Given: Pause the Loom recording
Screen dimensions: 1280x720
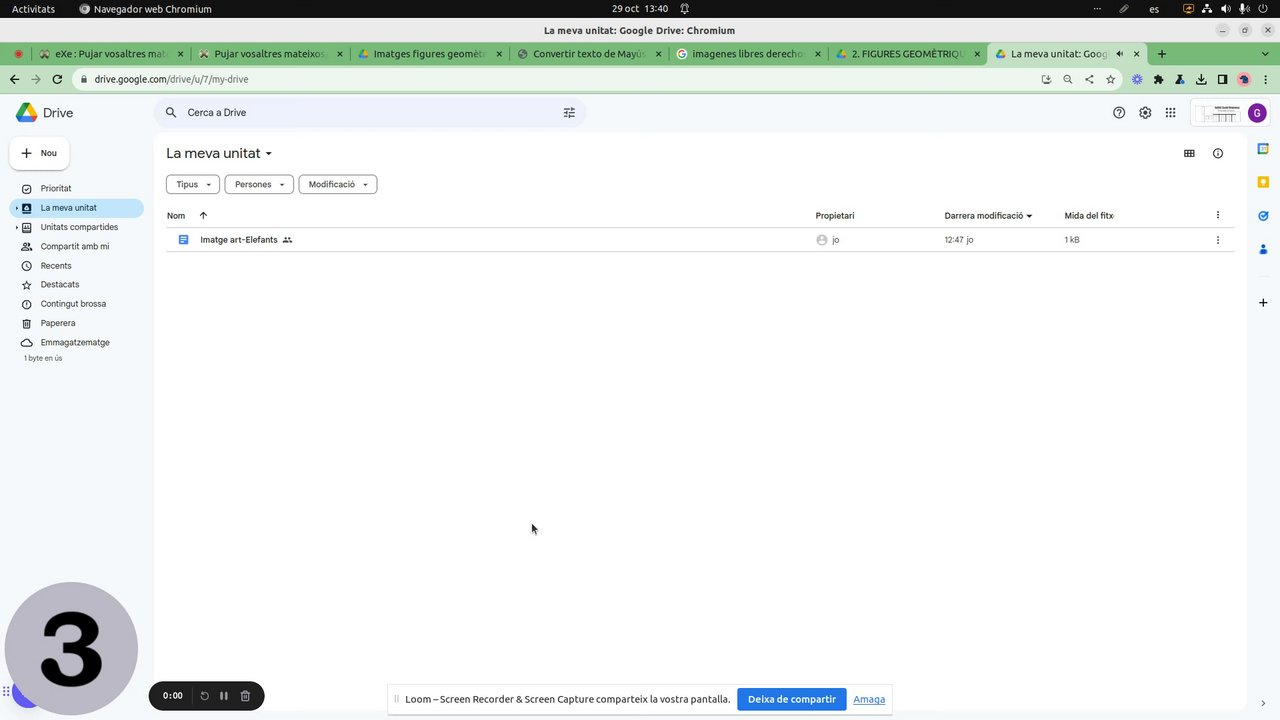Looking at the screenshot, I should [x=224, y=696].
